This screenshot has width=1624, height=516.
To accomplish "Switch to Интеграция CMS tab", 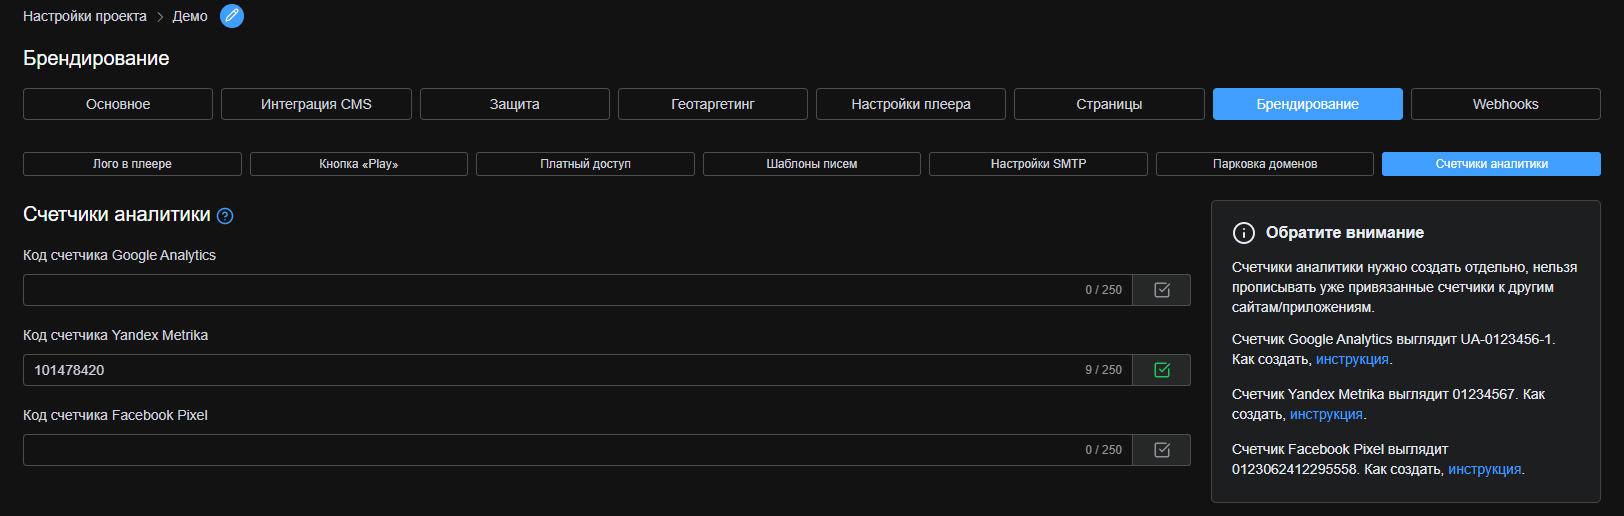I will point(316,104).
